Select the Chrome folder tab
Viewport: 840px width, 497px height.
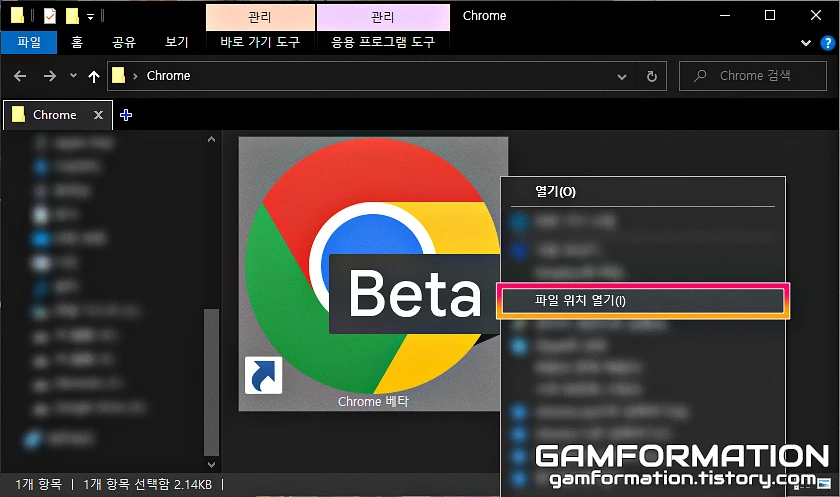(x=58, y=115)
